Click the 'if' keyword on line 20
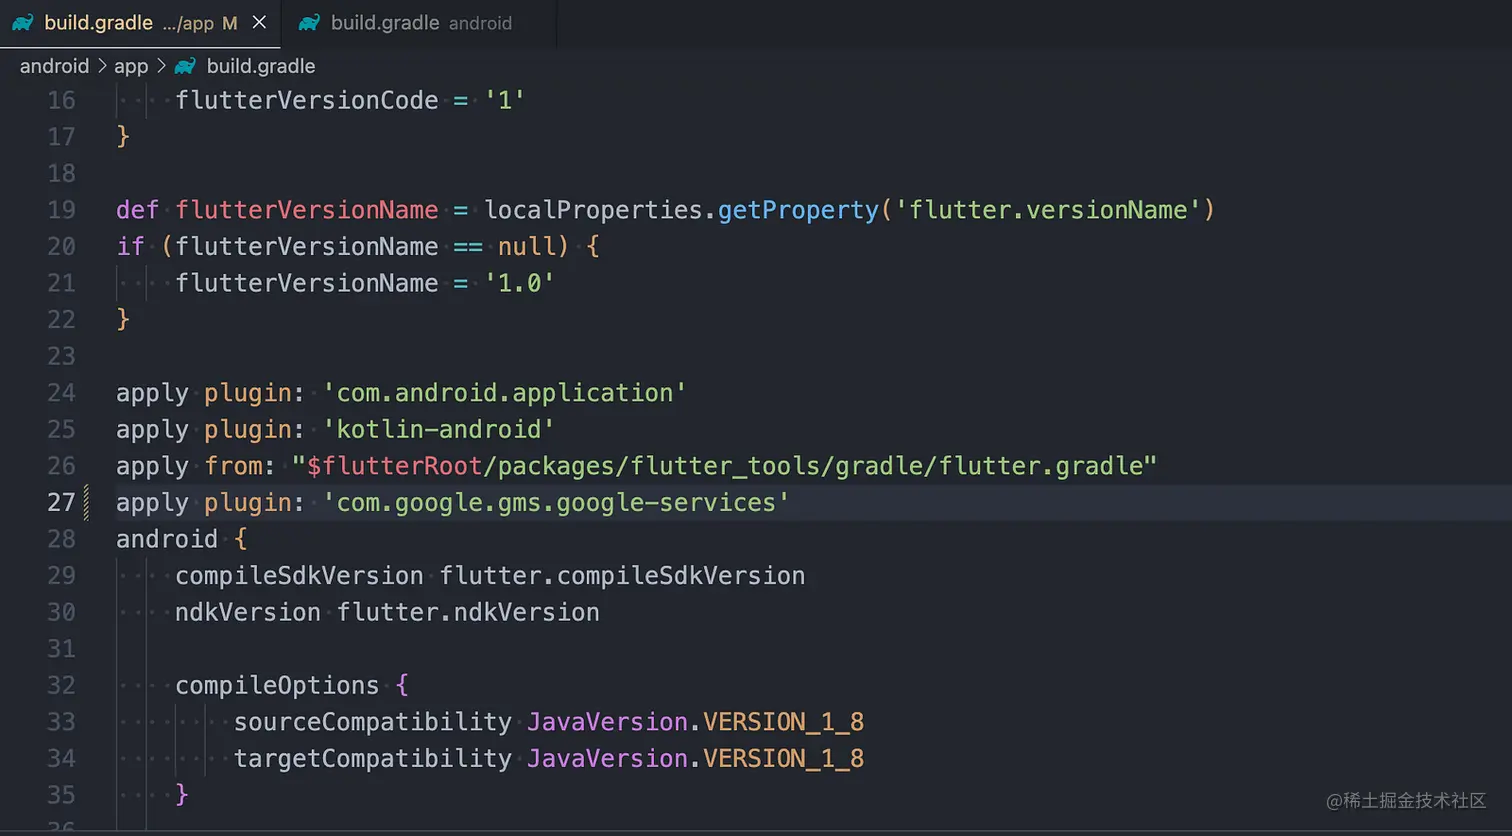 [130, 246]
